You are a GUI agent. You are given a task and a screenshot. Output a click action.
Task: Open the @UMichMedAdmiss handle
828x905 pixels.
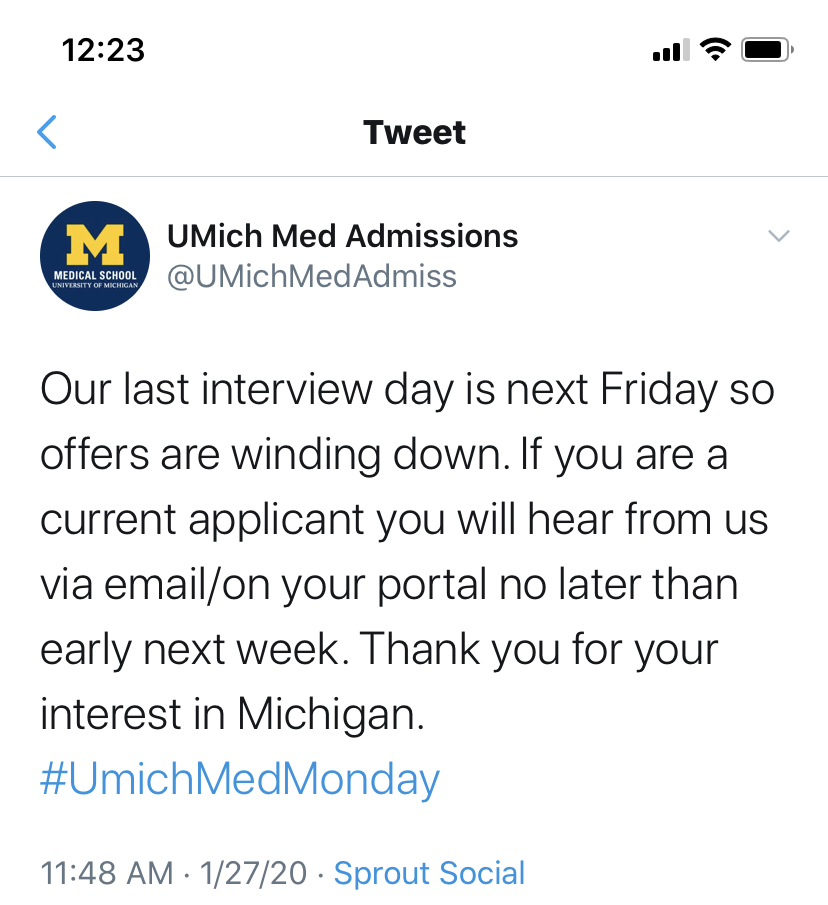pyautogui.click(x=312, y=276)
